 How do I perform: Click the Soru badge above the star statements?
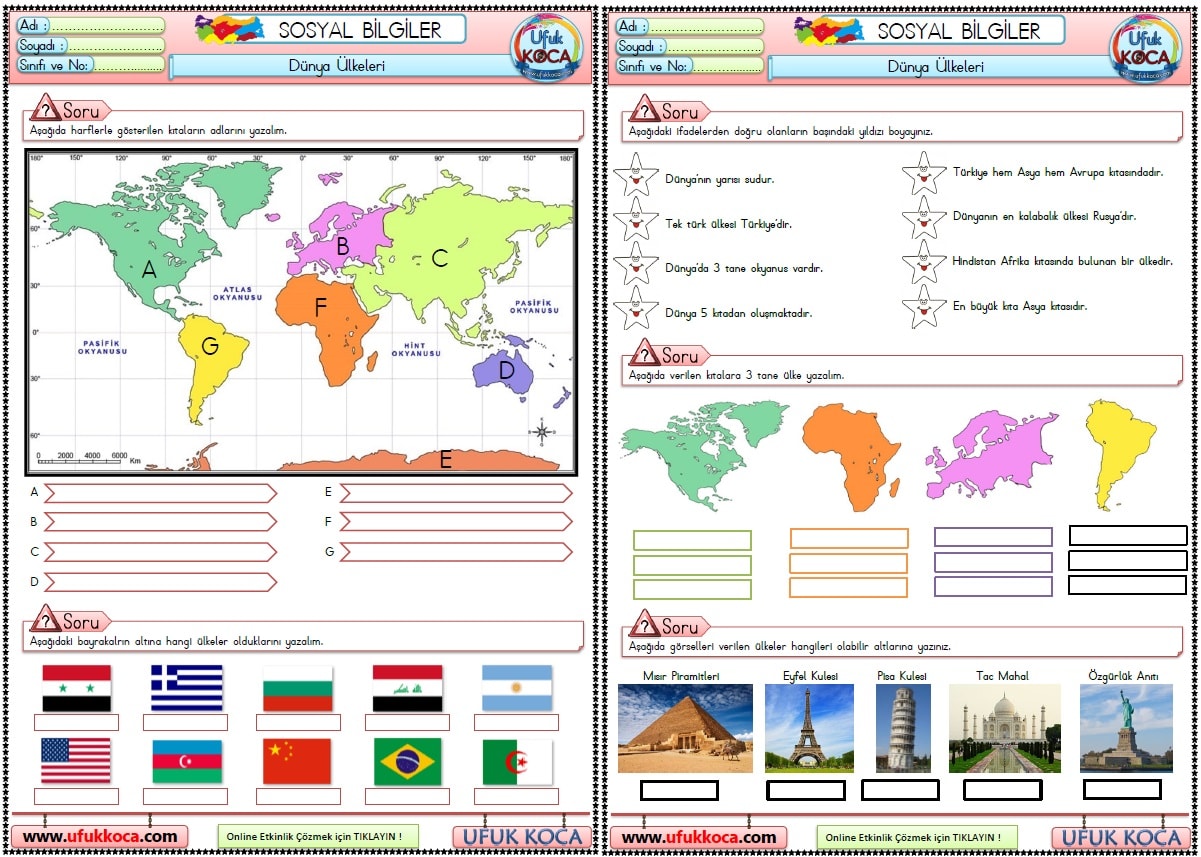tap(669, 109)
